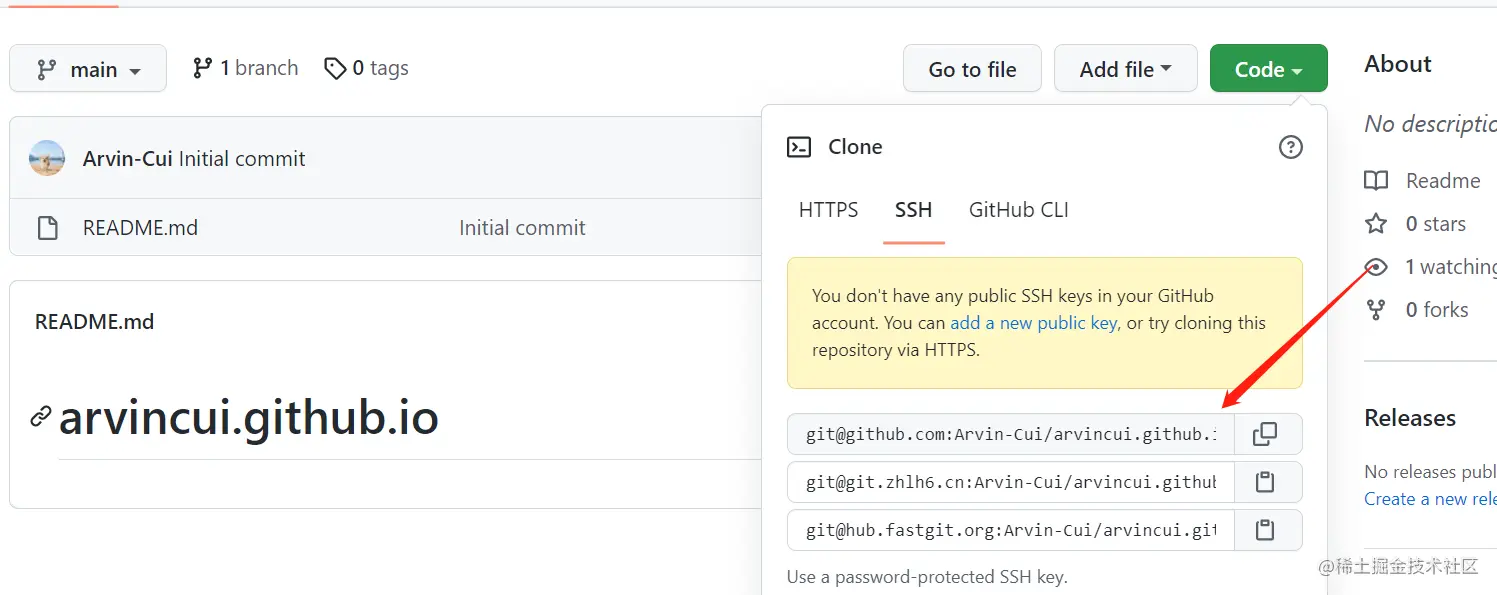Open the Clone help question-mark icon
Viewport: 1497px width, 595px height.
point(1291,147)
